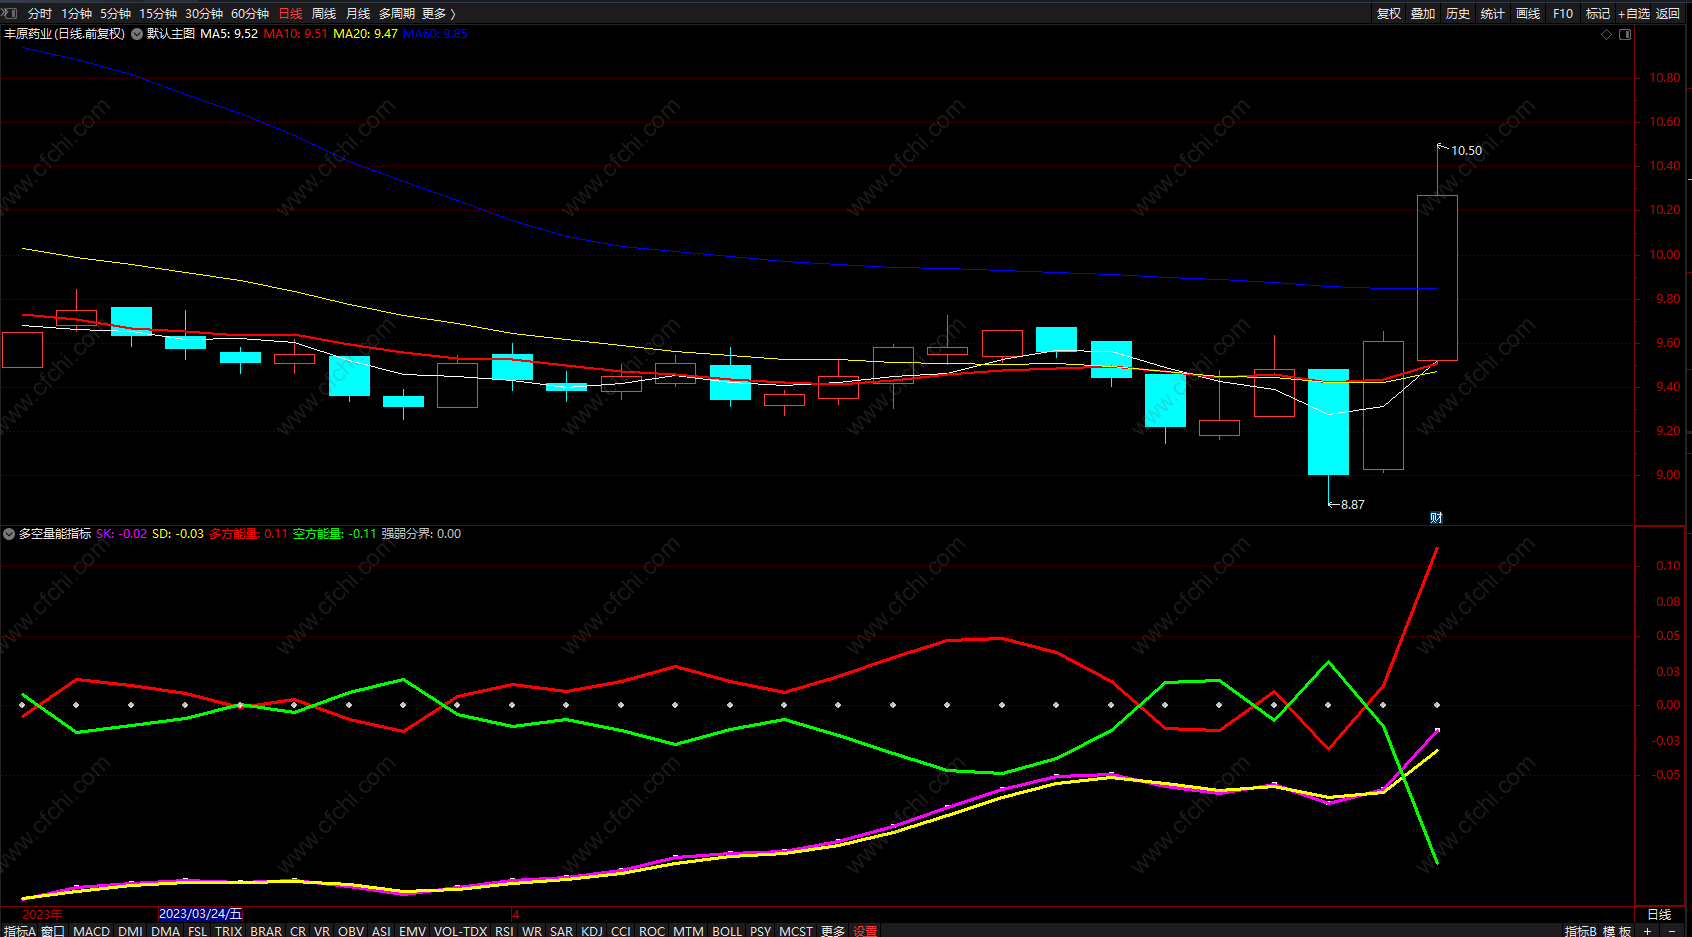The image size is (1692, 937).
Task: Open 历史 history view
Action: pyautogui.click(x=1458, y=14)
